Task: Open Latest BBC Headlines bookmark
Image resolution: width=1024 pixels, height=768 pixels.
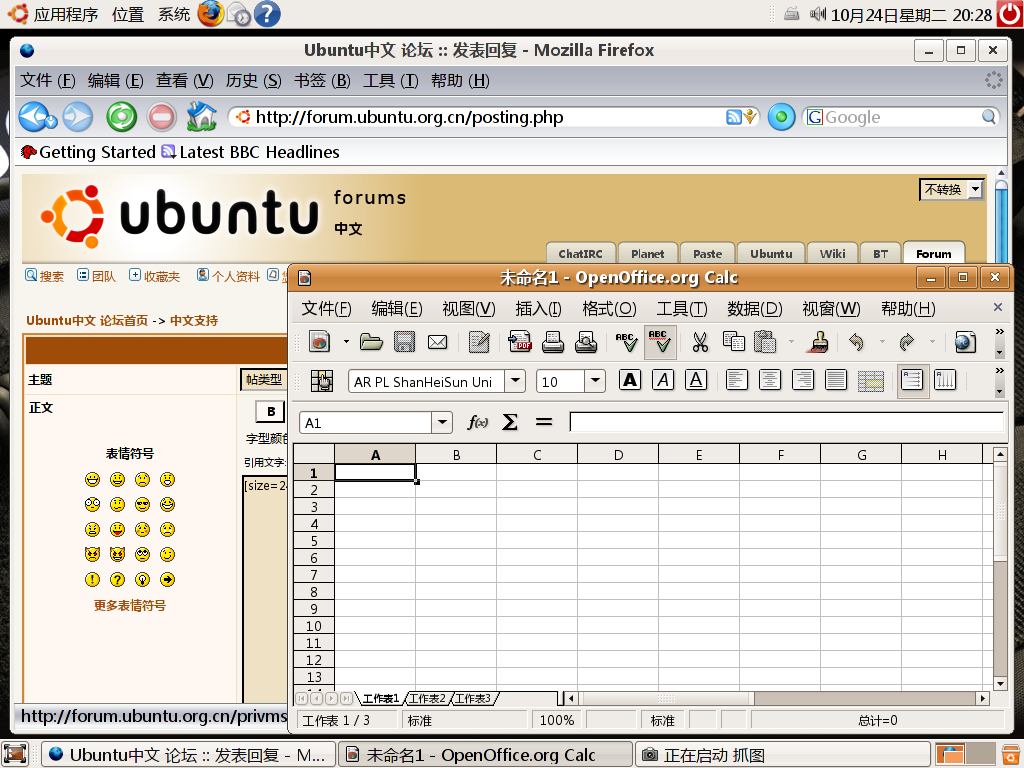Action: coord(251,152)
